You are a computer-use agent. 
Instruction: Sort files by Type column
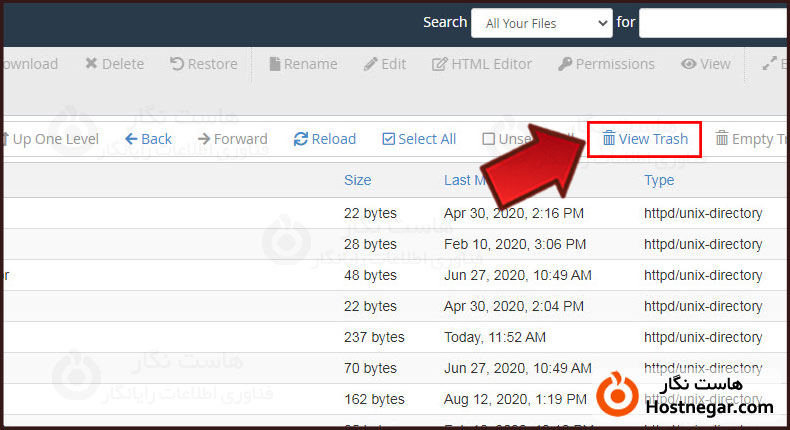(658, 180)
